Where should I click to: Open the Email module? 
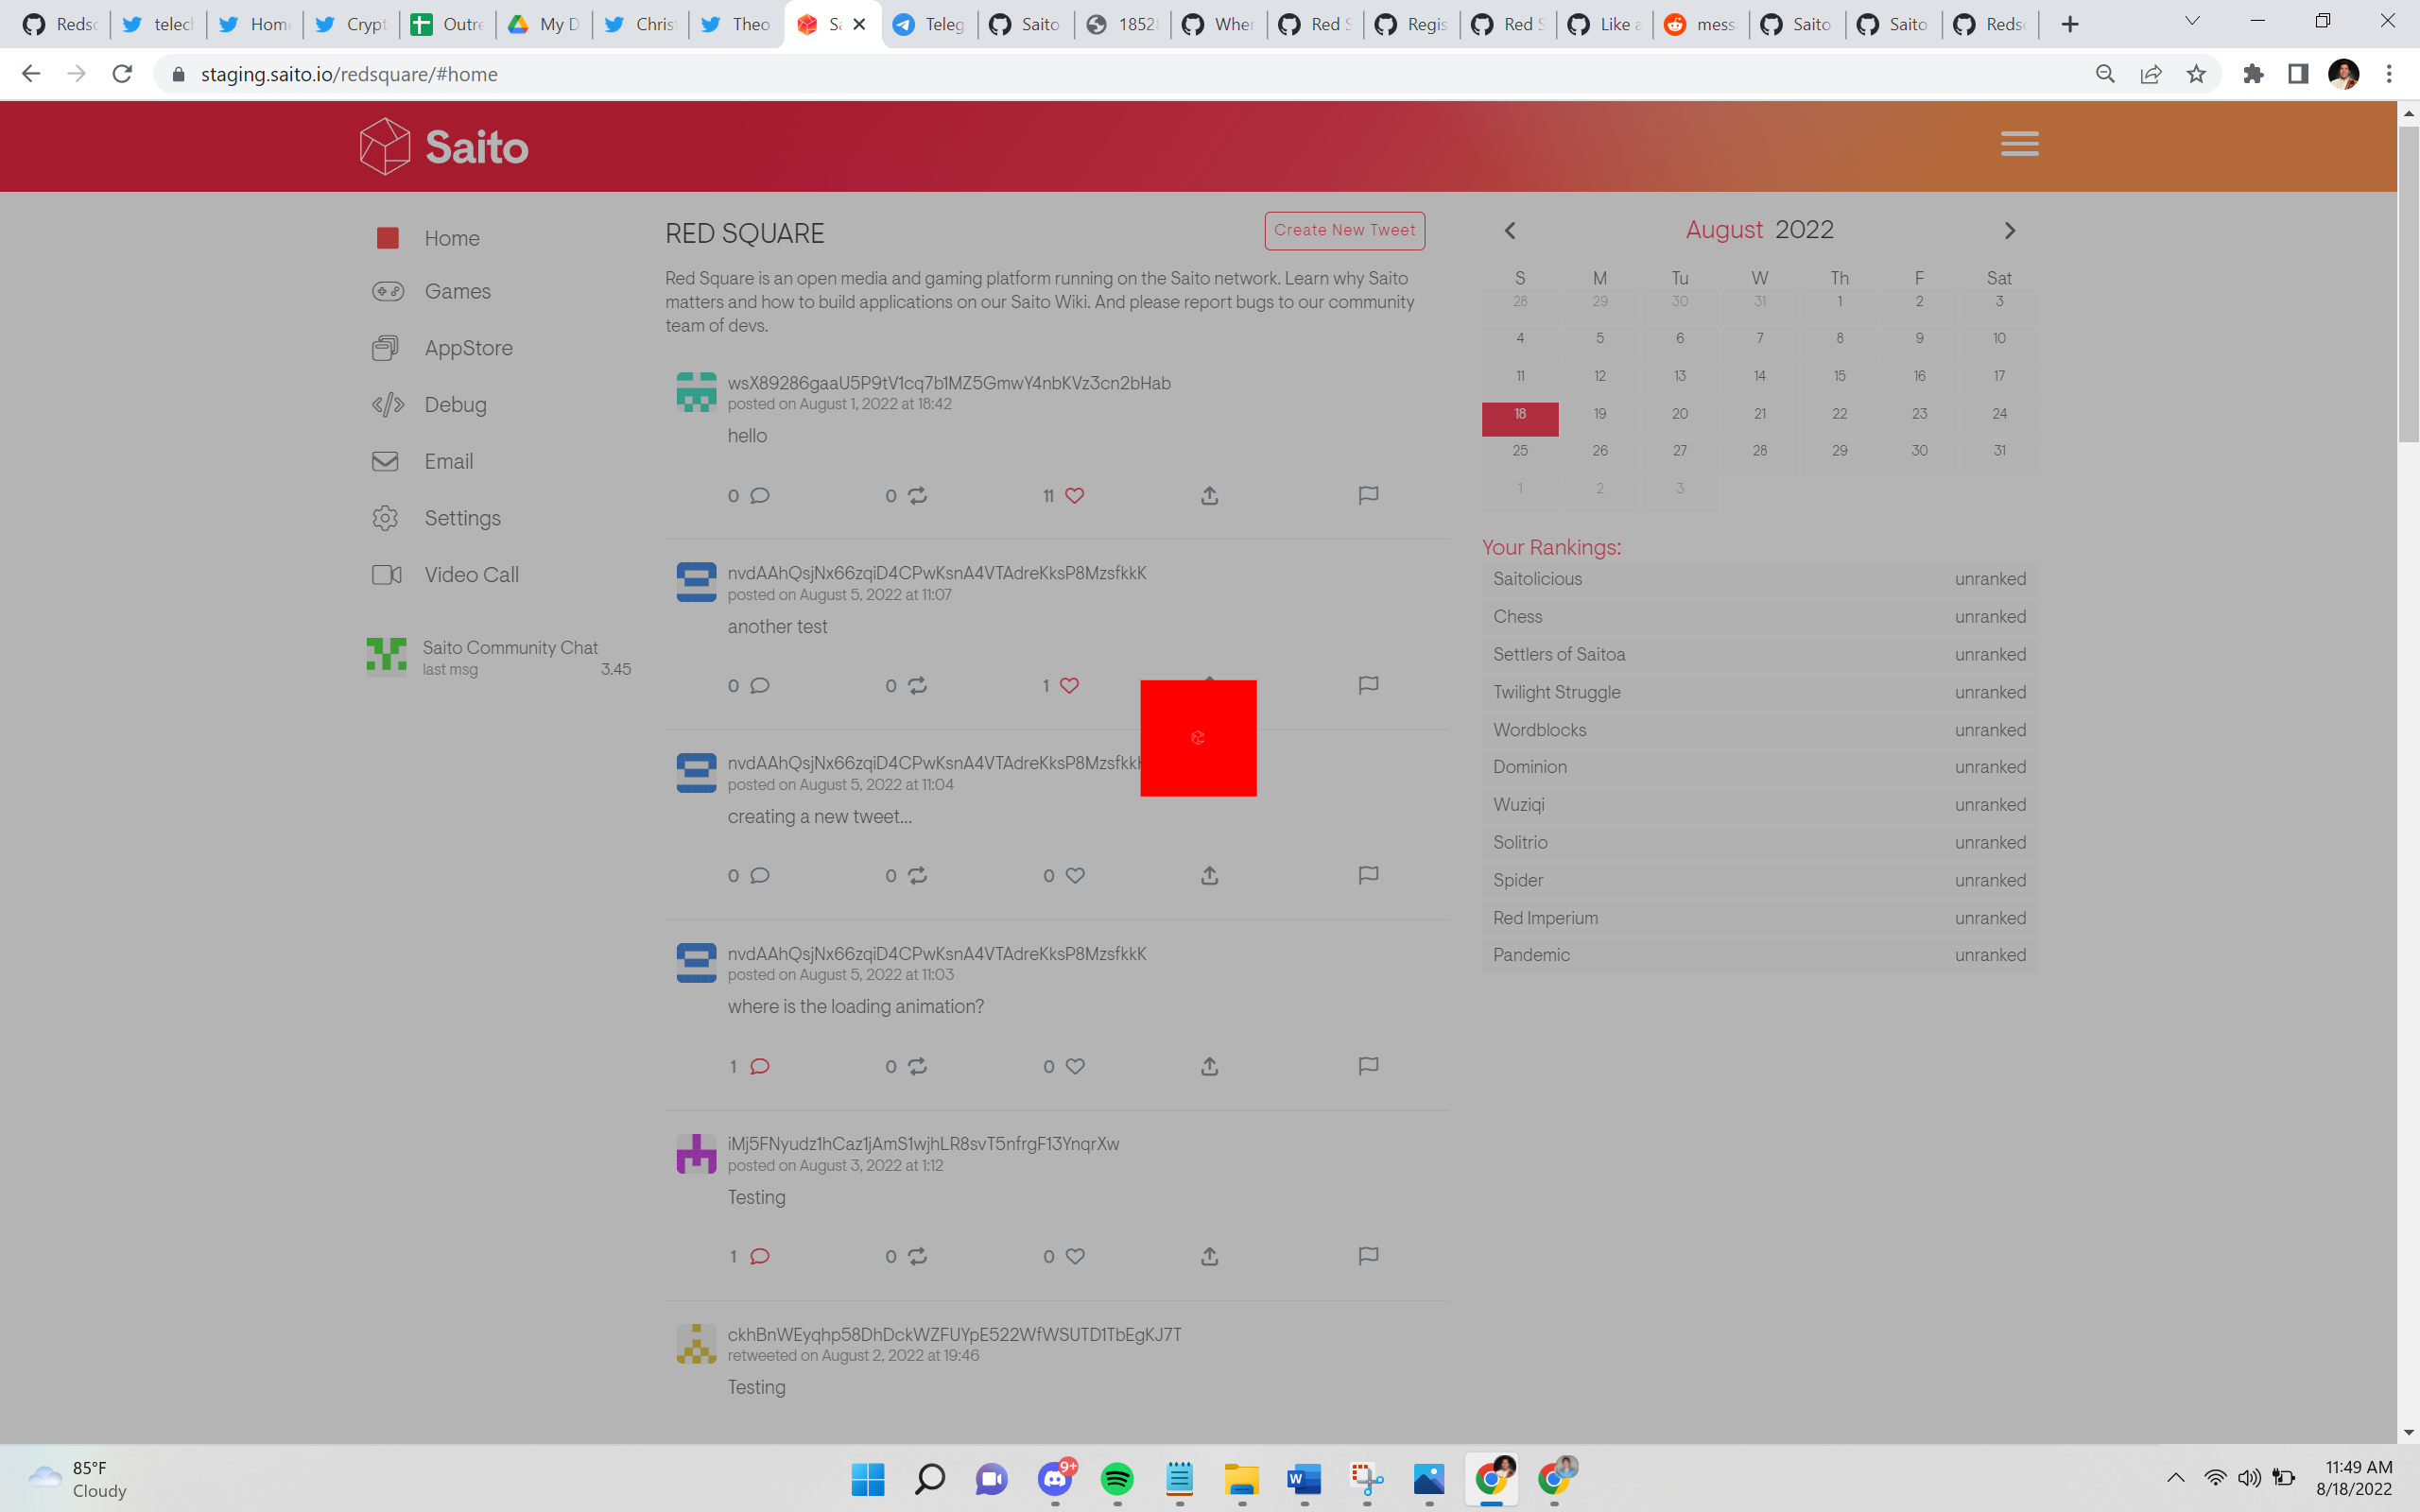tap(448, 461)
